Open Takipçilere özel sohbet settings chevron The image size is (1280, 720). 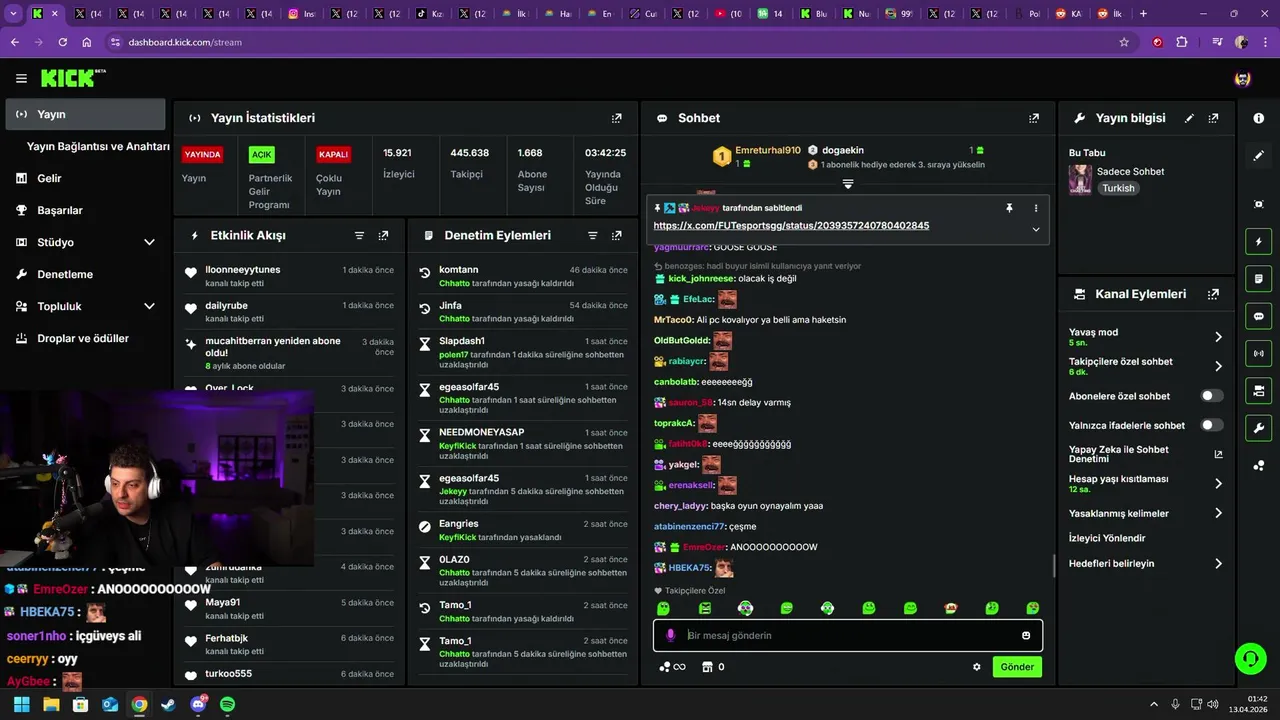tap(1218, 366)
